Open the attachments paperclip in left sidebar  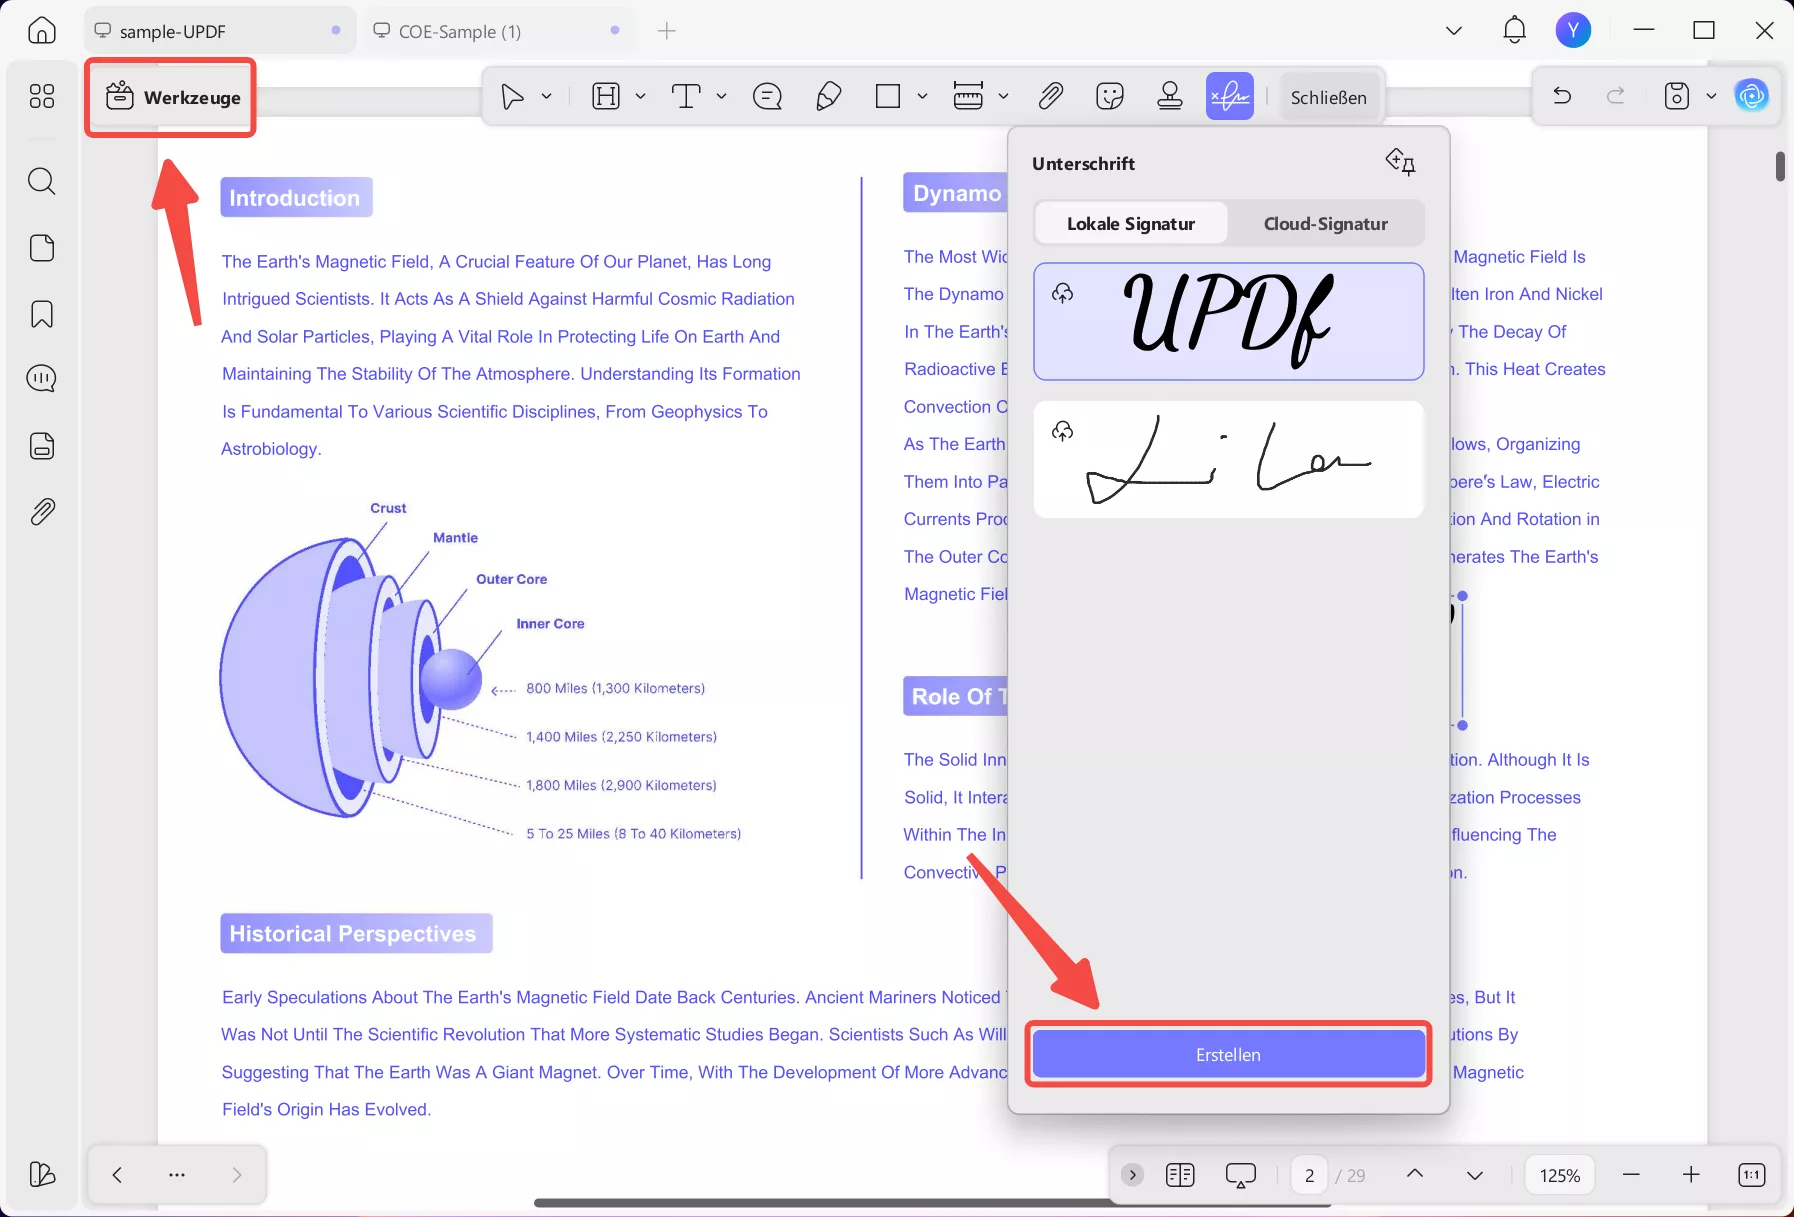pyautogui.click(x=42, y=512)
